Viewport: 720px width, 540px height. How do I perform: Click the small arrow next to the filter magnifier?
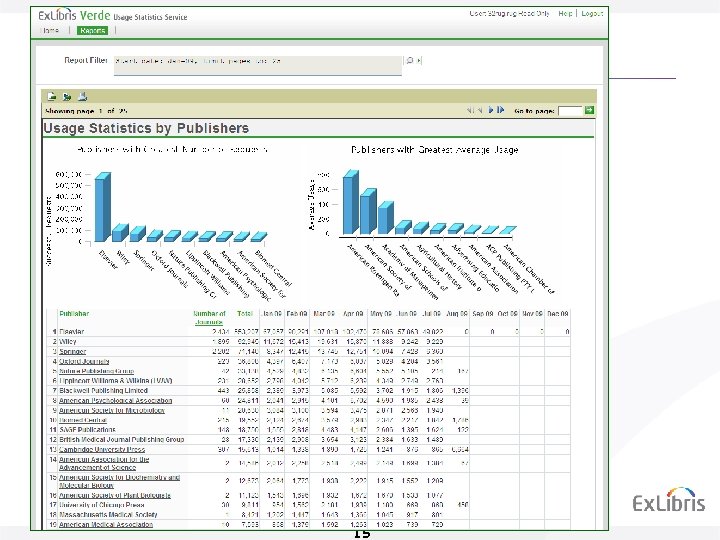pos(419,60)
